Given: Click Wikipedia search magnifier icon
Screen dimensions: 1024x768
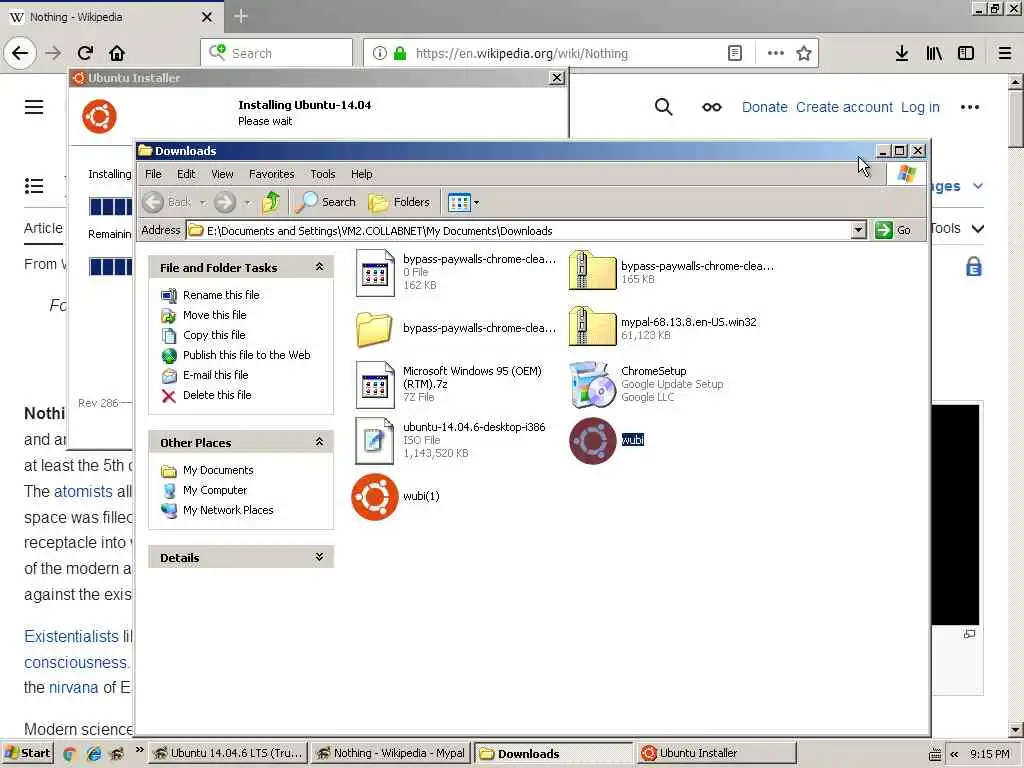Looking at the screenshot, I should (x=664, y=107).
